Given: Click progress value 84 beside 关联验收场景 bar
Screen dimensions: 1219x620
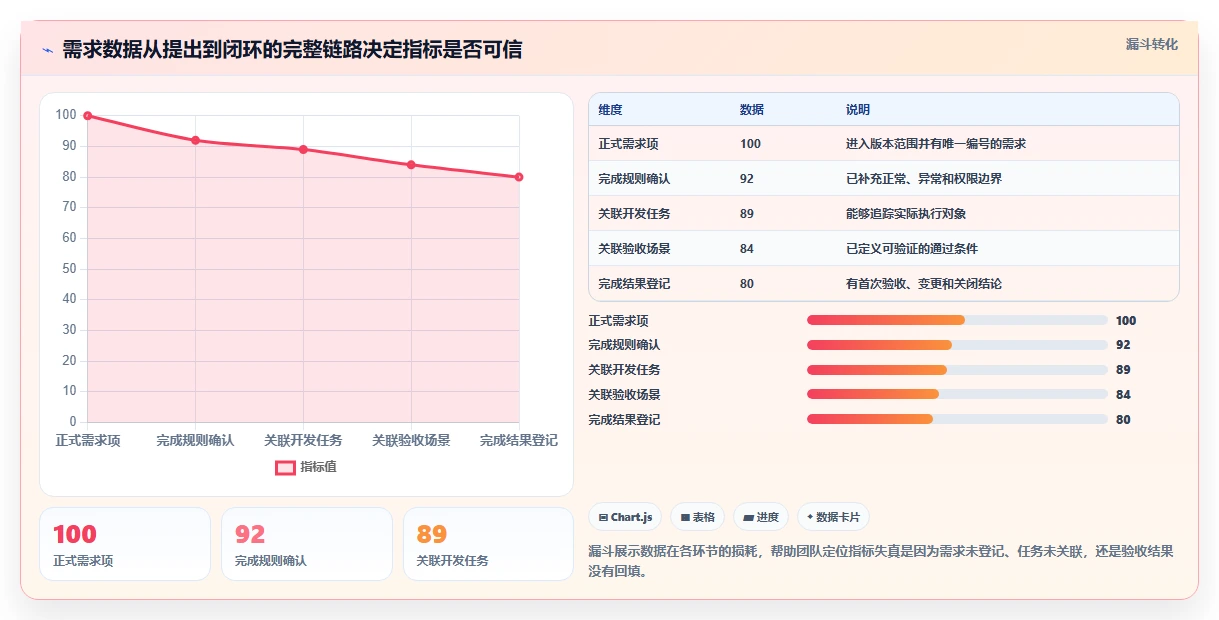Looking at the screenshot, I should pos(1123,395).
